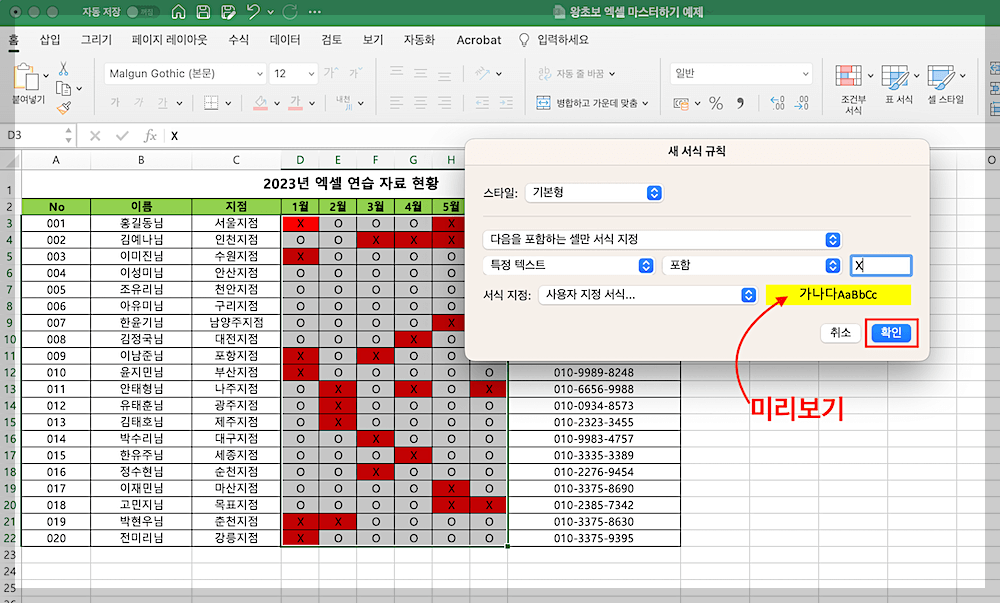Open the 스타일 기본형 dropdown in the dialog
This screenshot has height=603, width=1000.
point(594,192)
